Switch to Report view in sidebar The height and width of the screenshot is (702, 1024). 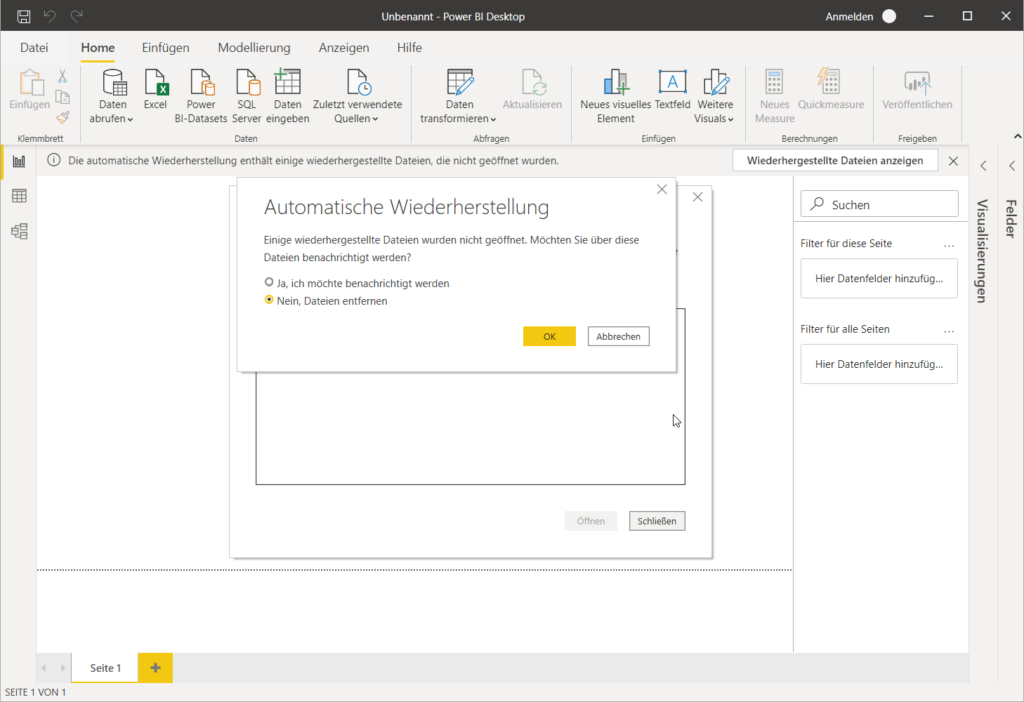pos(20,161)
